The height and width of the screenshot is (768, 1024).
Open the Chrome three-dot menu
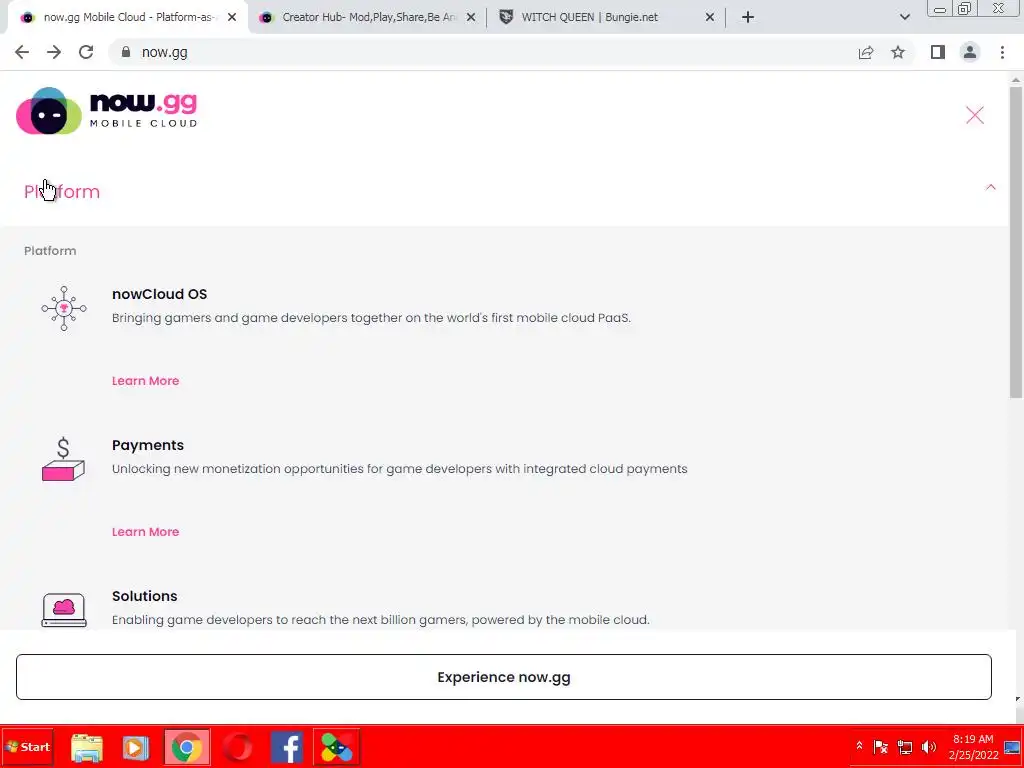(1002, 52)
